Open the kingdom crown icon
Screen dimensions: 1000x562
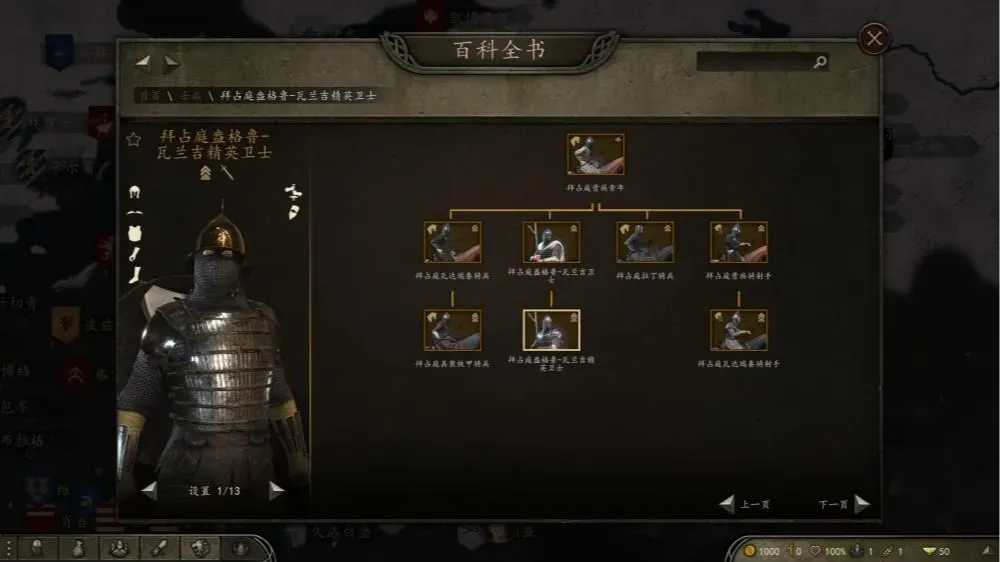tap(240, 548)
